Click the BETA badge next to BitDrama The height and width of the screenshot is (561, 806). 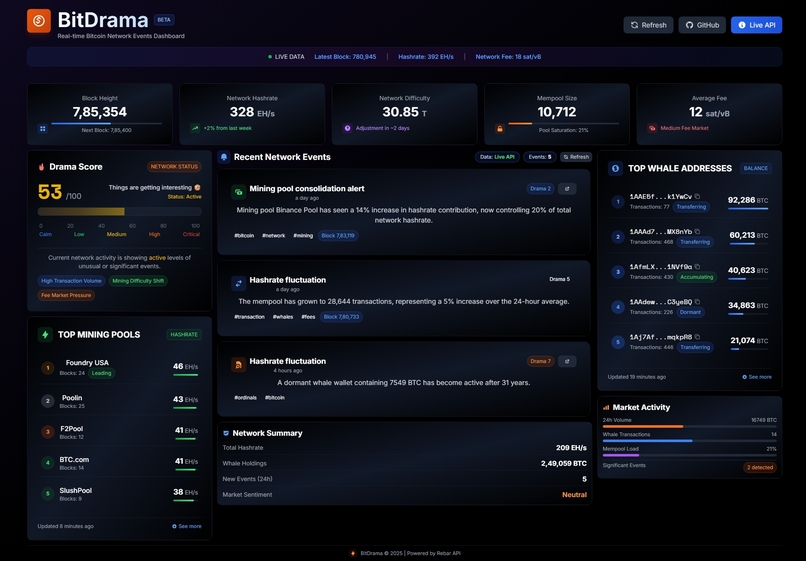tap(164, 20)
